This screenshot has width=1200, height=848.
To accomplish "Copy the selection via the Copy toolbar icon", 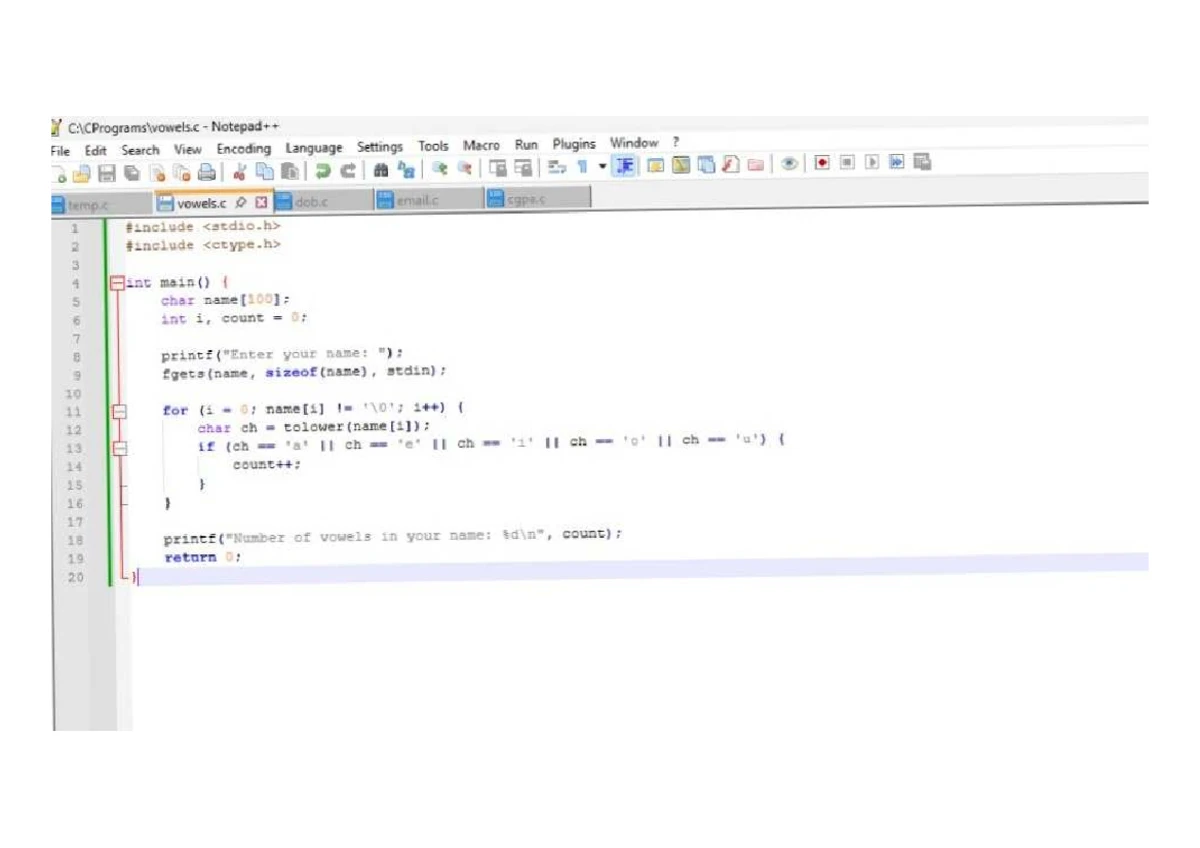I will pos(264,171).
